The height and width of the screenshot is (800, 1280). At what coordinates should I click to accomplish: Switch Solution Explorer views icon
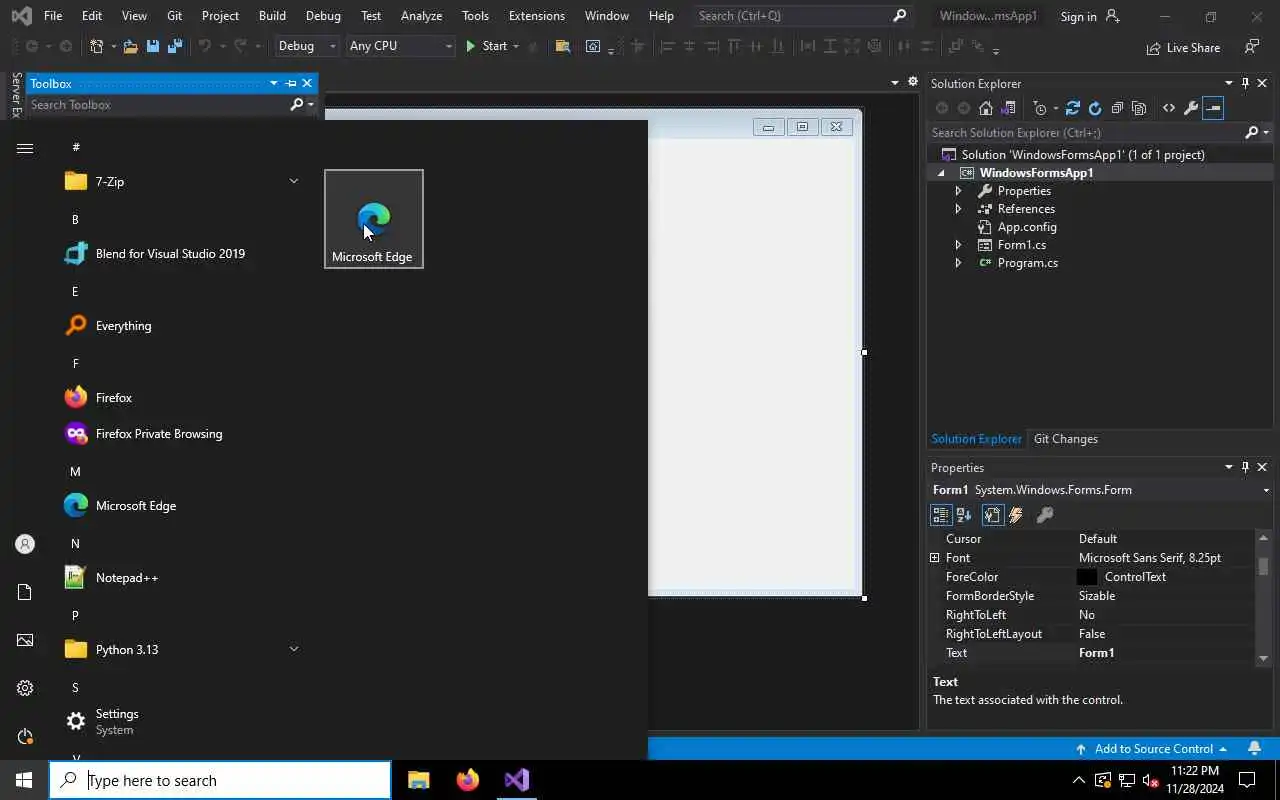[1008, 108]
